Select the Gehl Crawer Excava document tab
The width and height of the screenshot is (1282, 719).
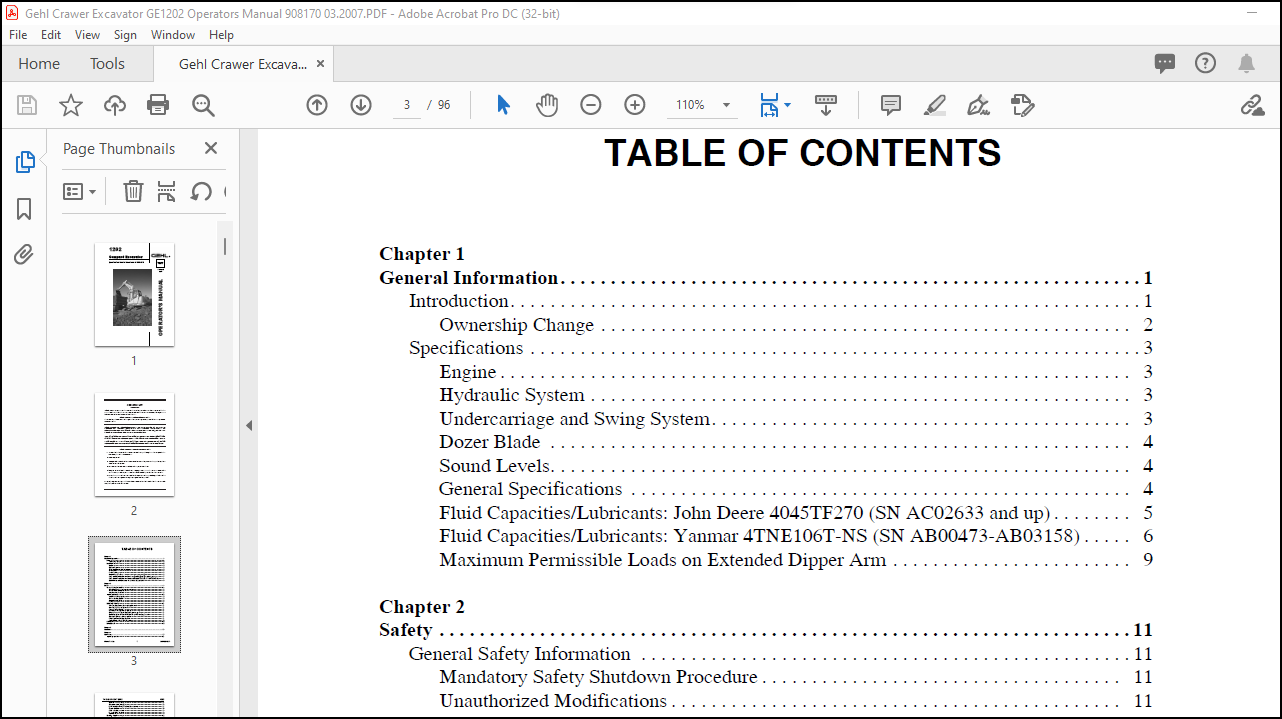coord(242,63)
